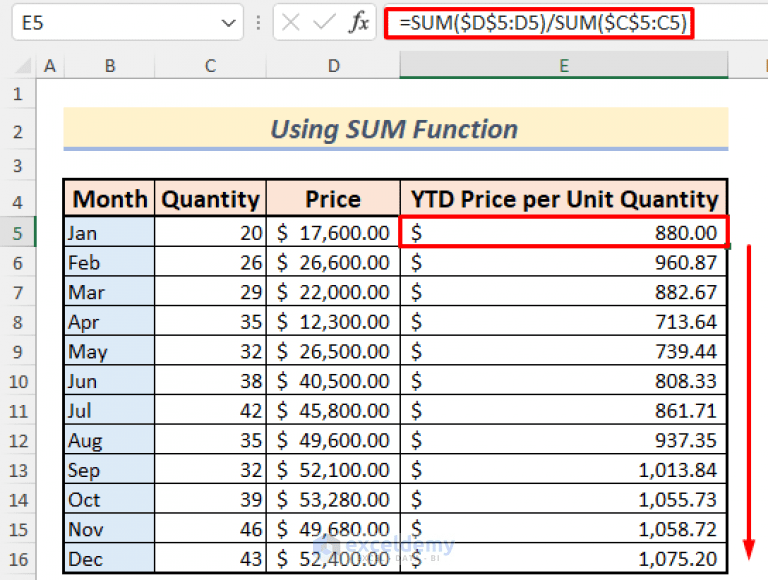768x580 pixels.
Task: Click price cell showing 40,500.00
Action: (333, 381)
